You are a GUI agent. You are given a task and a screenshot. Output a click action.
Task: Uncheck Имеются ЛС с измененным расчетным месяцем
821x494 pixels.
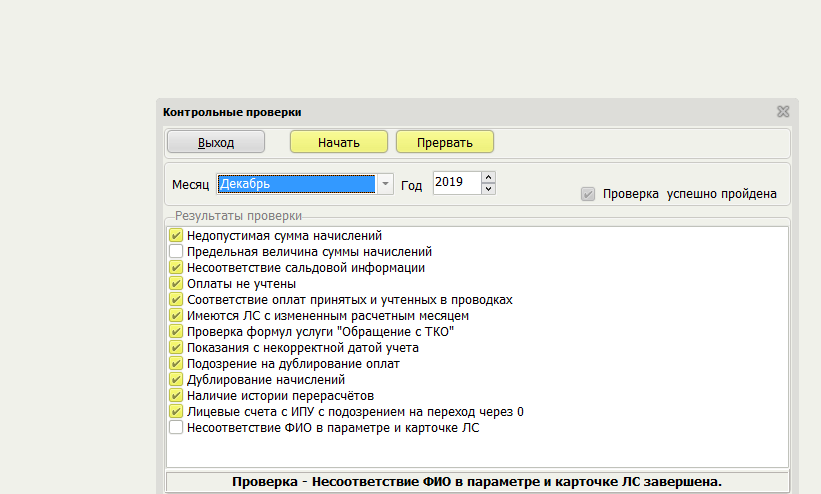pos(176,315)
